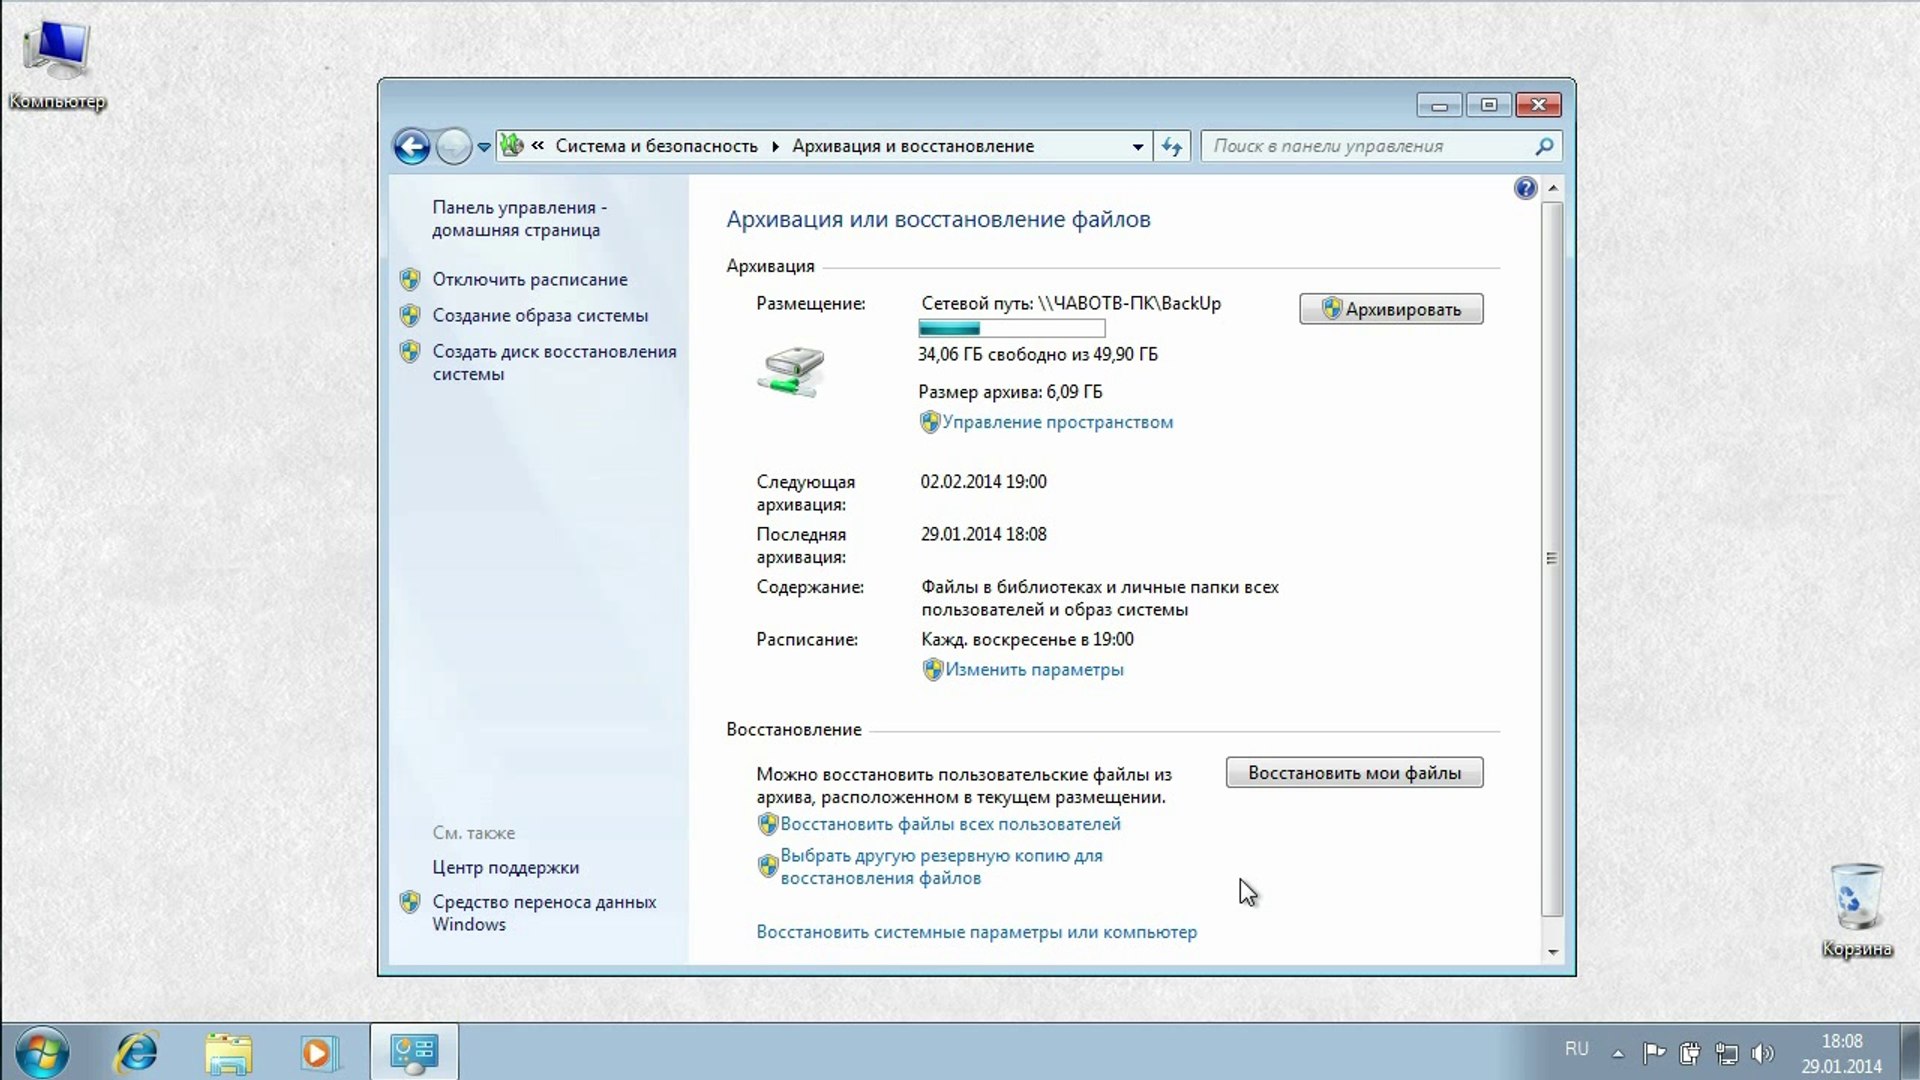Open 'Изменить параметры' link
The height and width of the screenshot is (1080, 1920).
coord(1034,669)
